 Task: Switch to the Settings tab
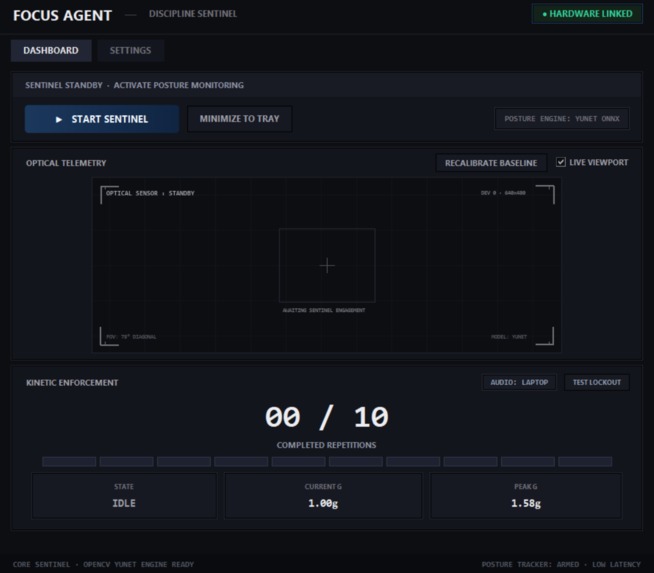coord(130,50)
